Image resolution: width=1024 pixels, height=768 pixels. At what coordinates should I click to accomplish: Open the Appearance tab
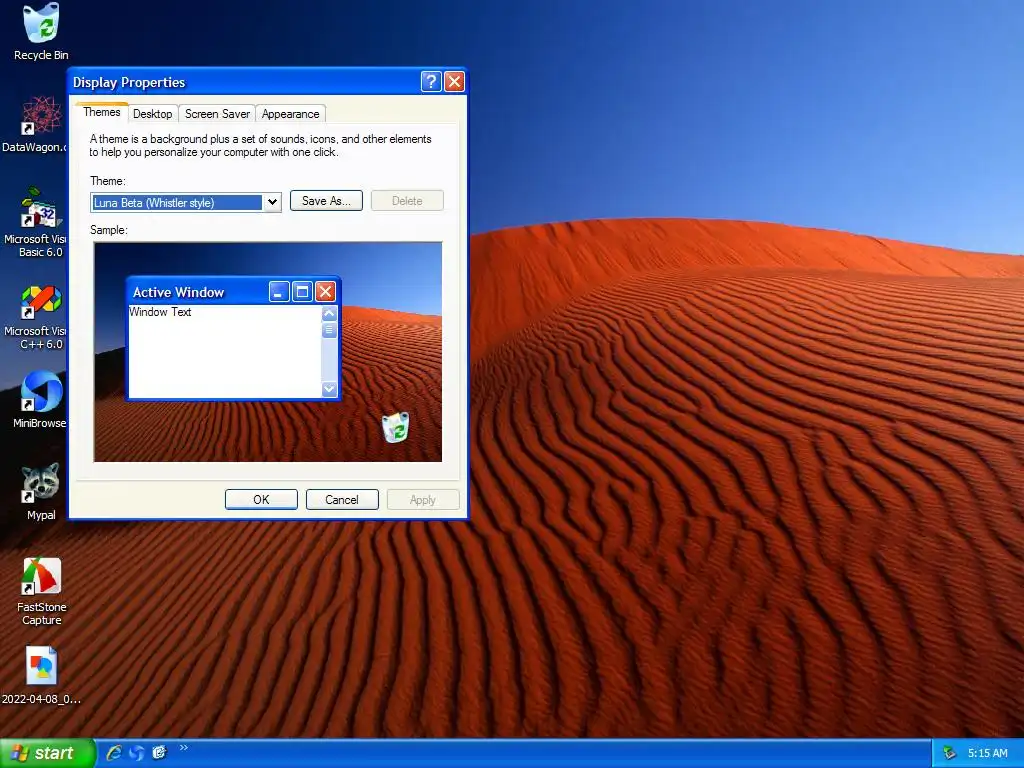click(290, 114)
